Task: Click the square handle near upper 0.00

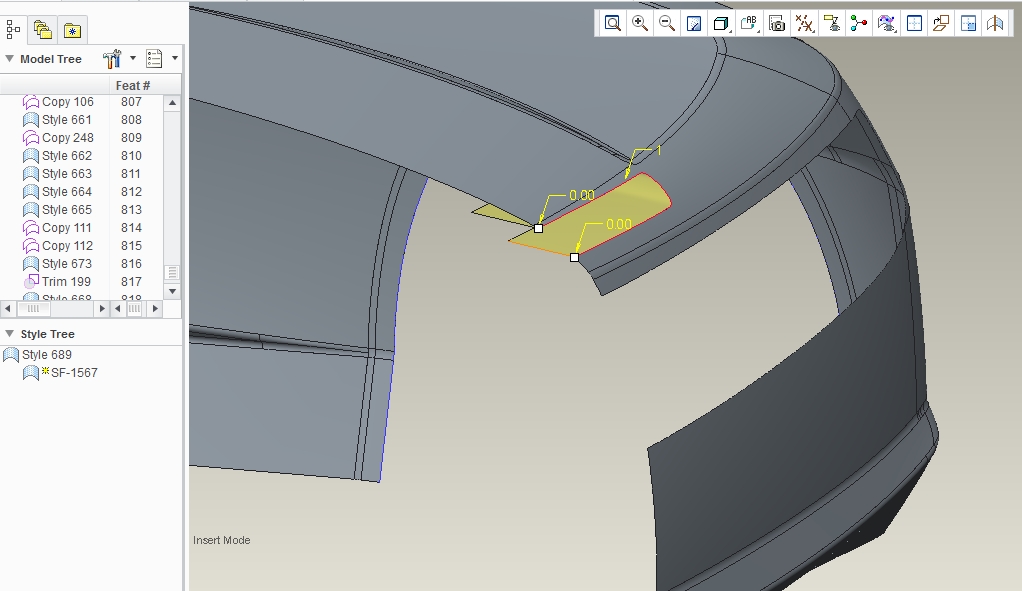Action: 538,229
